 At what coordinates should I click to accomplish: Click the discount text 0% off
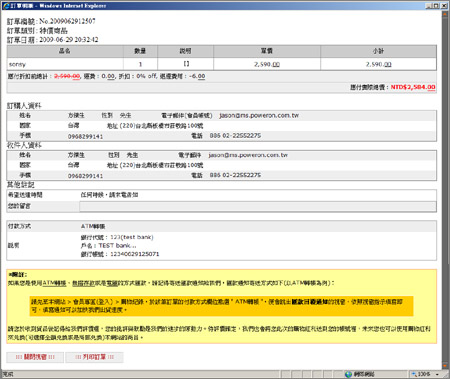(x=146, y=76)
